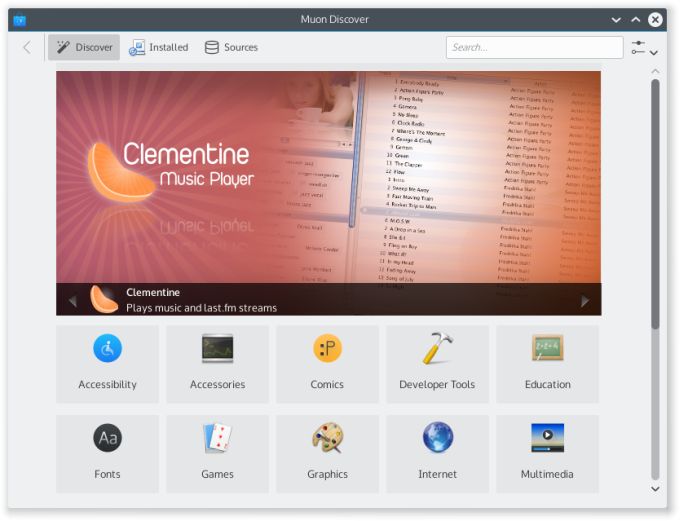Open the configuration options dropdown
Screen dimensions: 680x521
[644, 48]
